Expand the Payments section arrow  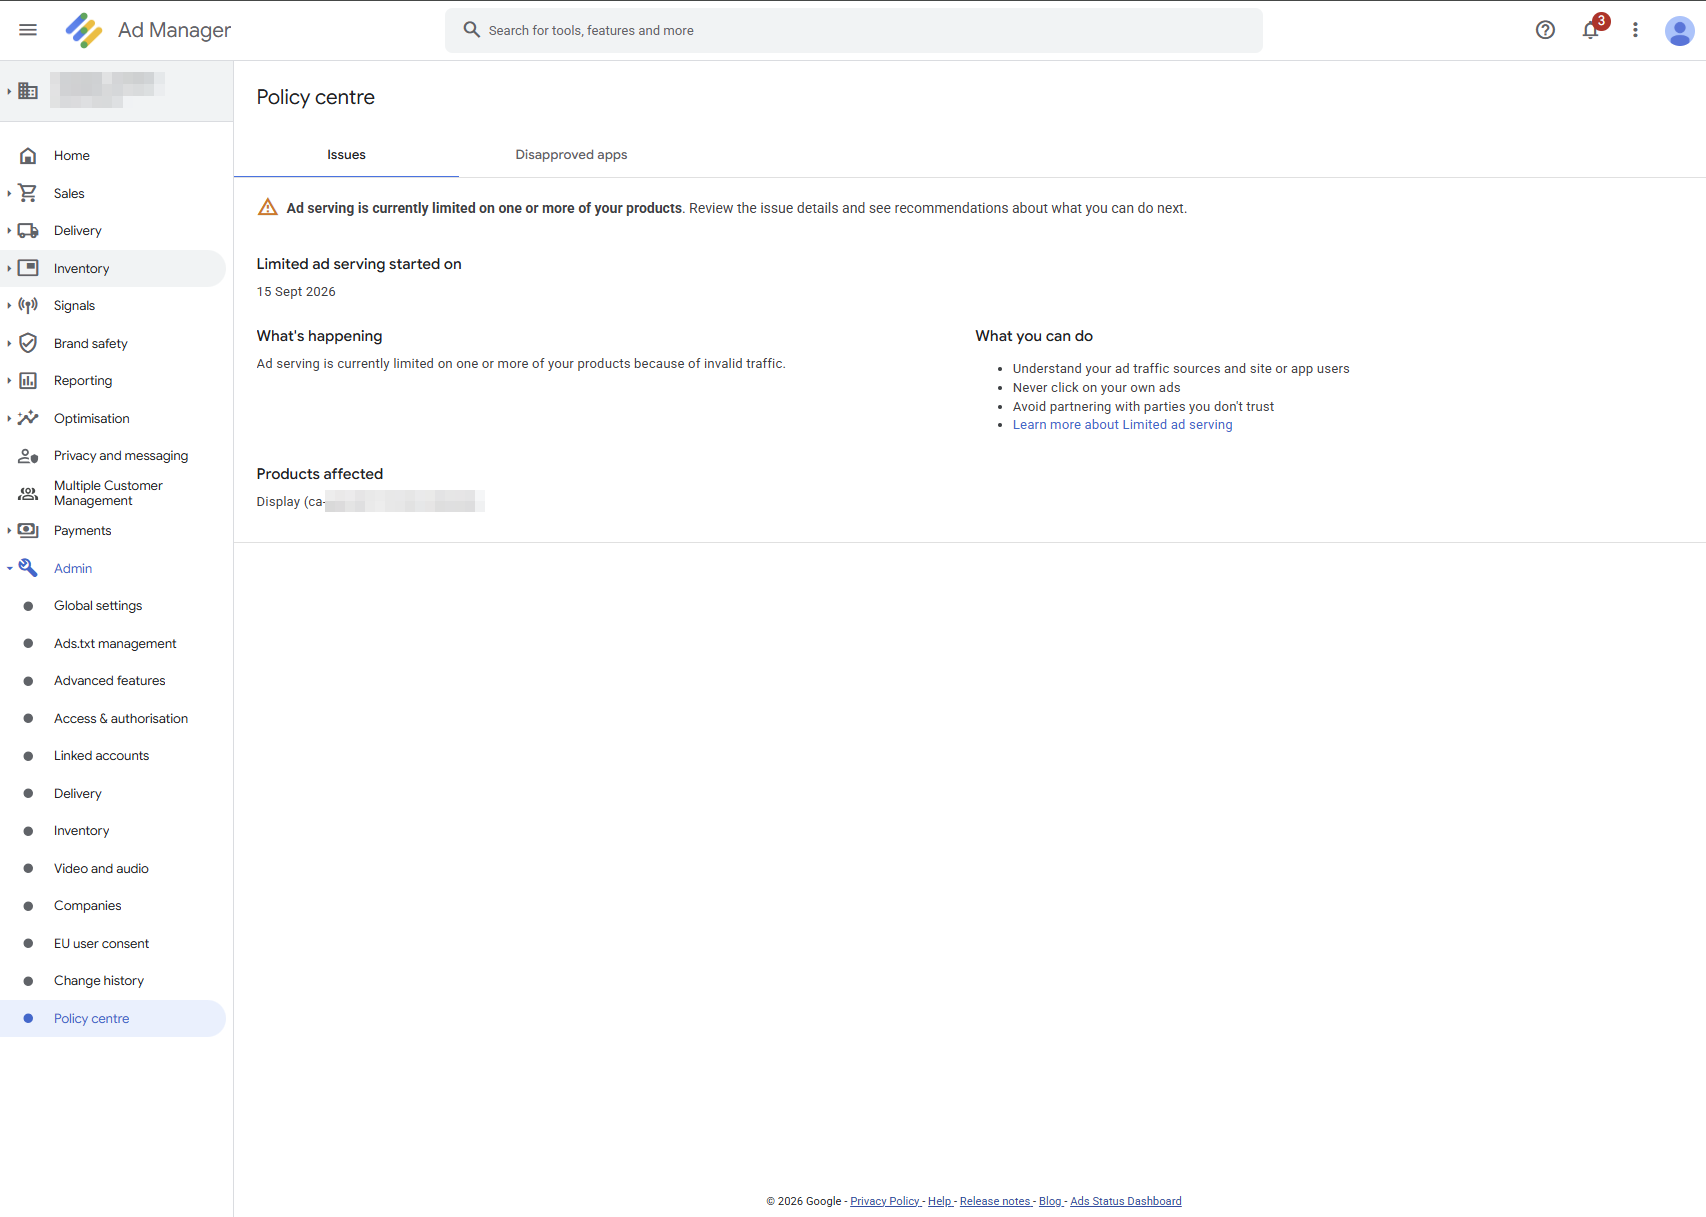[9, 531]
